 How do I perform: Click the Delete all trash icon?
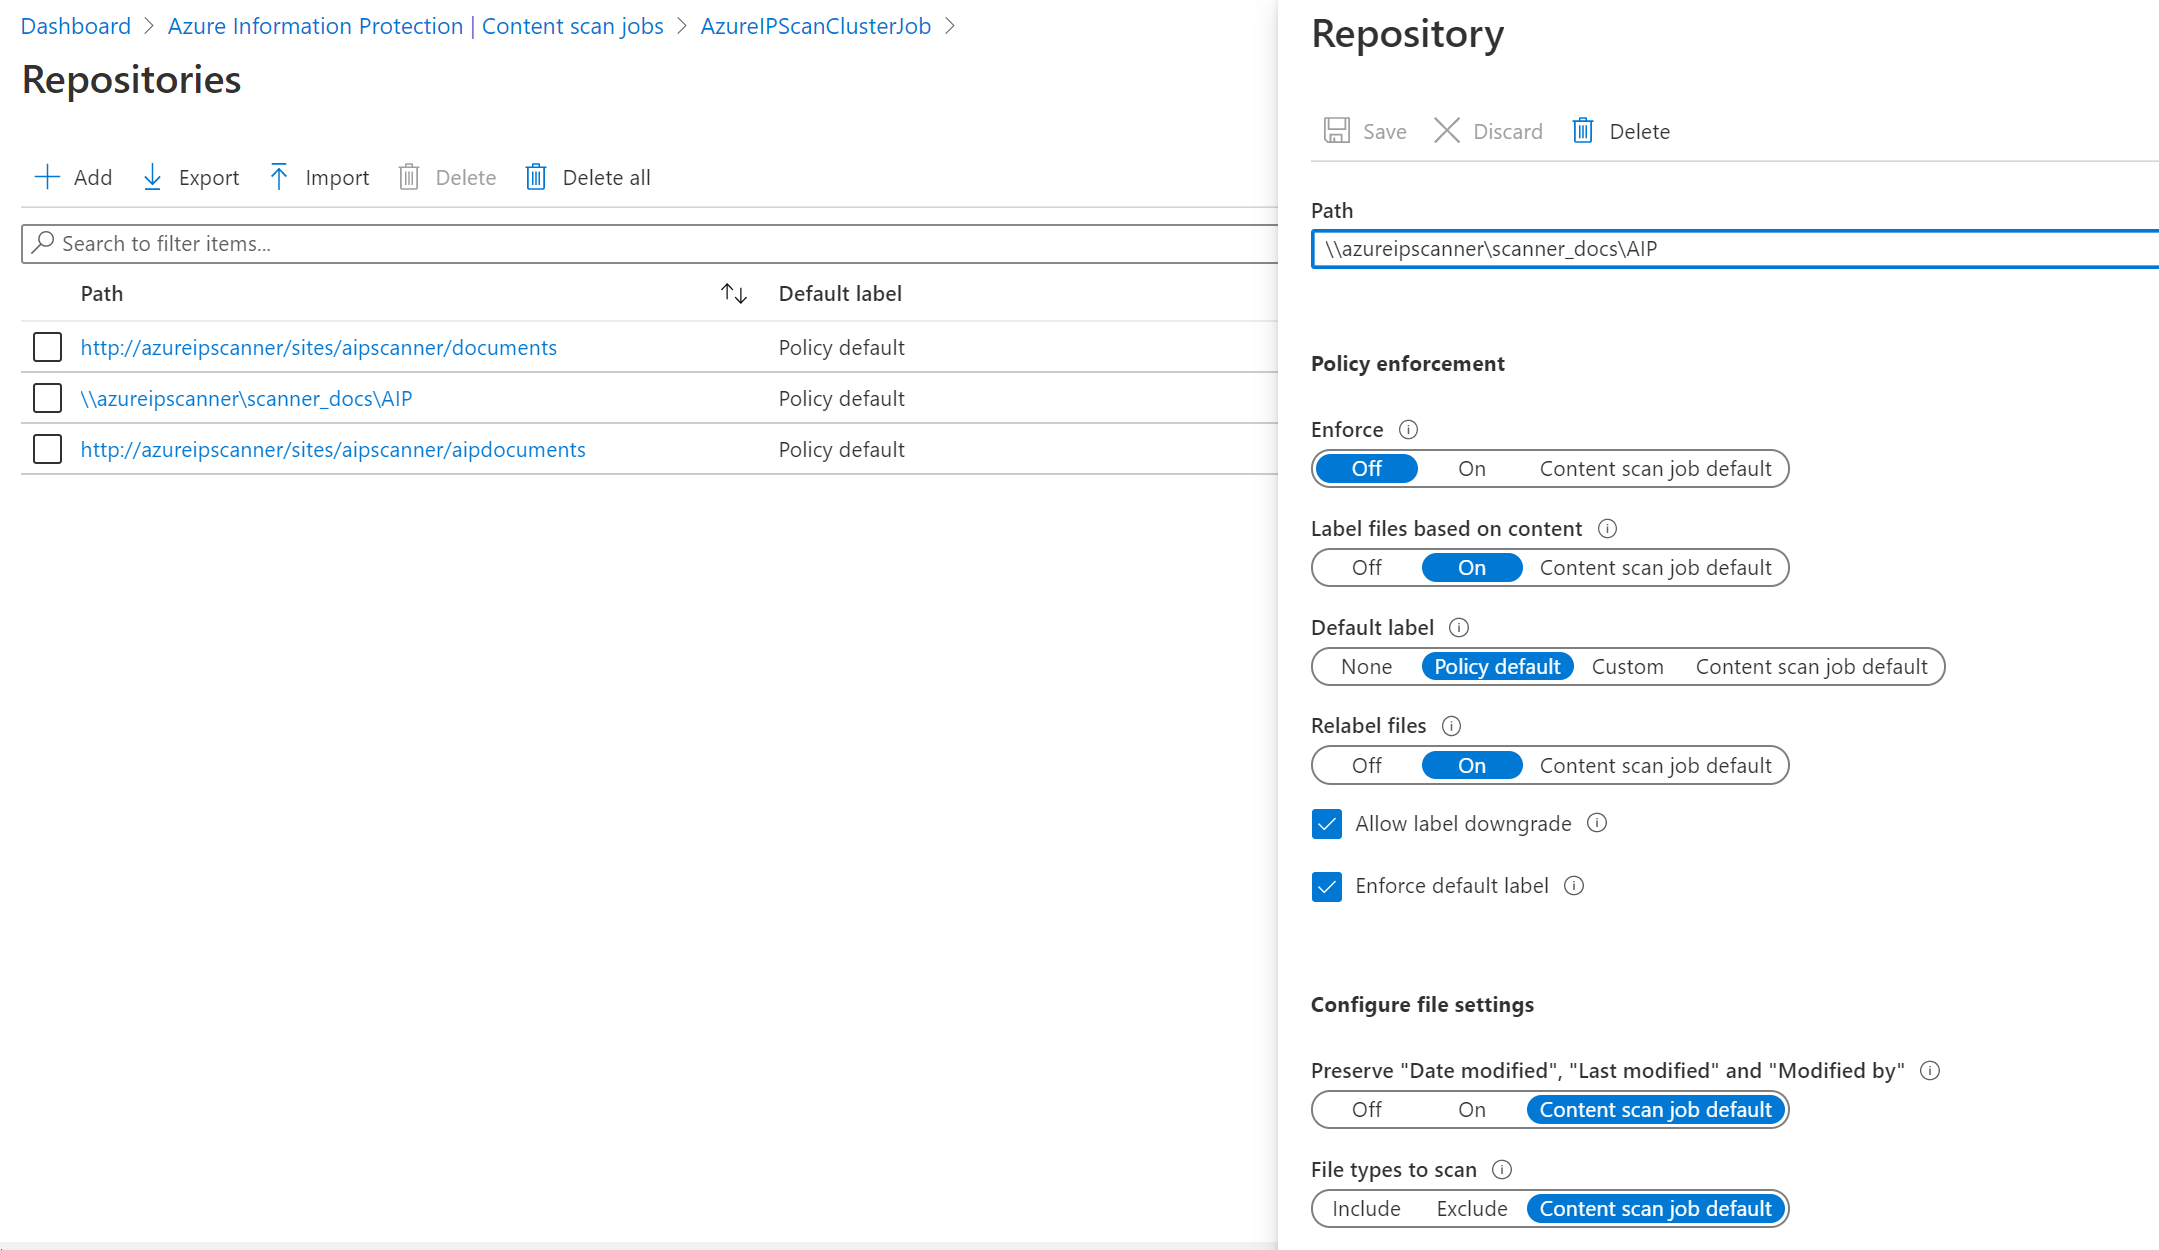tap(536, 178)
